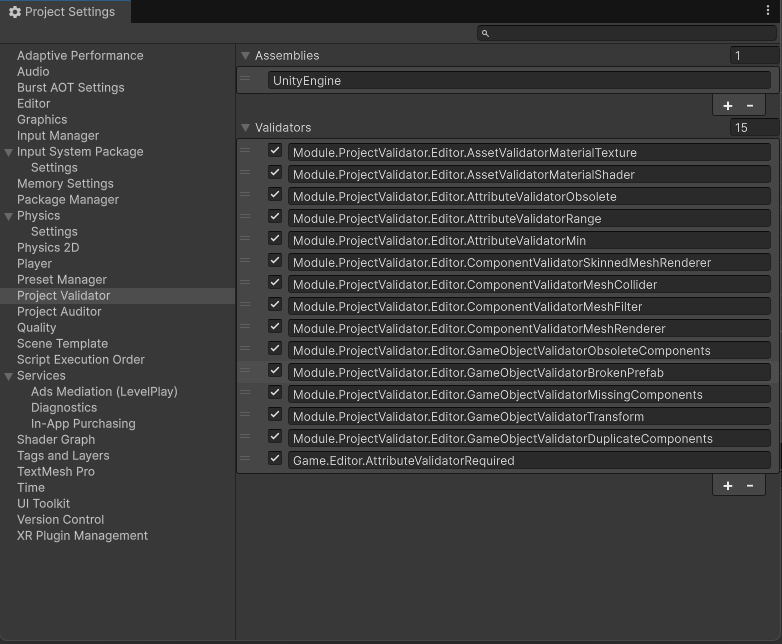Screen dimensions: 782x644
Task: Select UI Toolkit settings category
Action: [x=43, y=504]
